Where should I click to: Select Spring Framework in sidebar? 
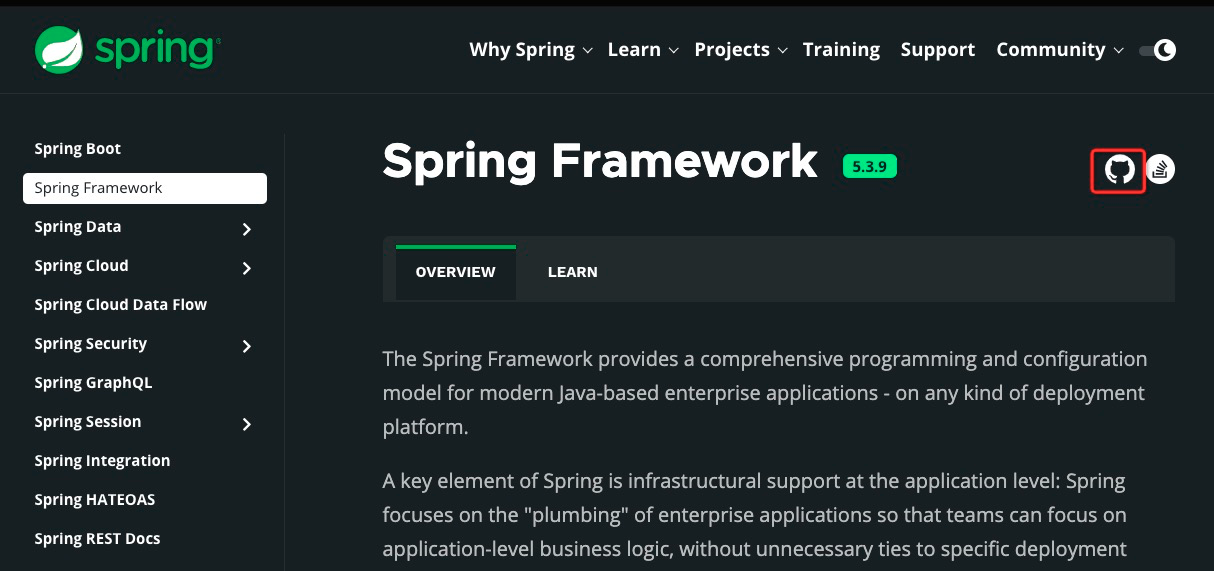coord(145,188)
